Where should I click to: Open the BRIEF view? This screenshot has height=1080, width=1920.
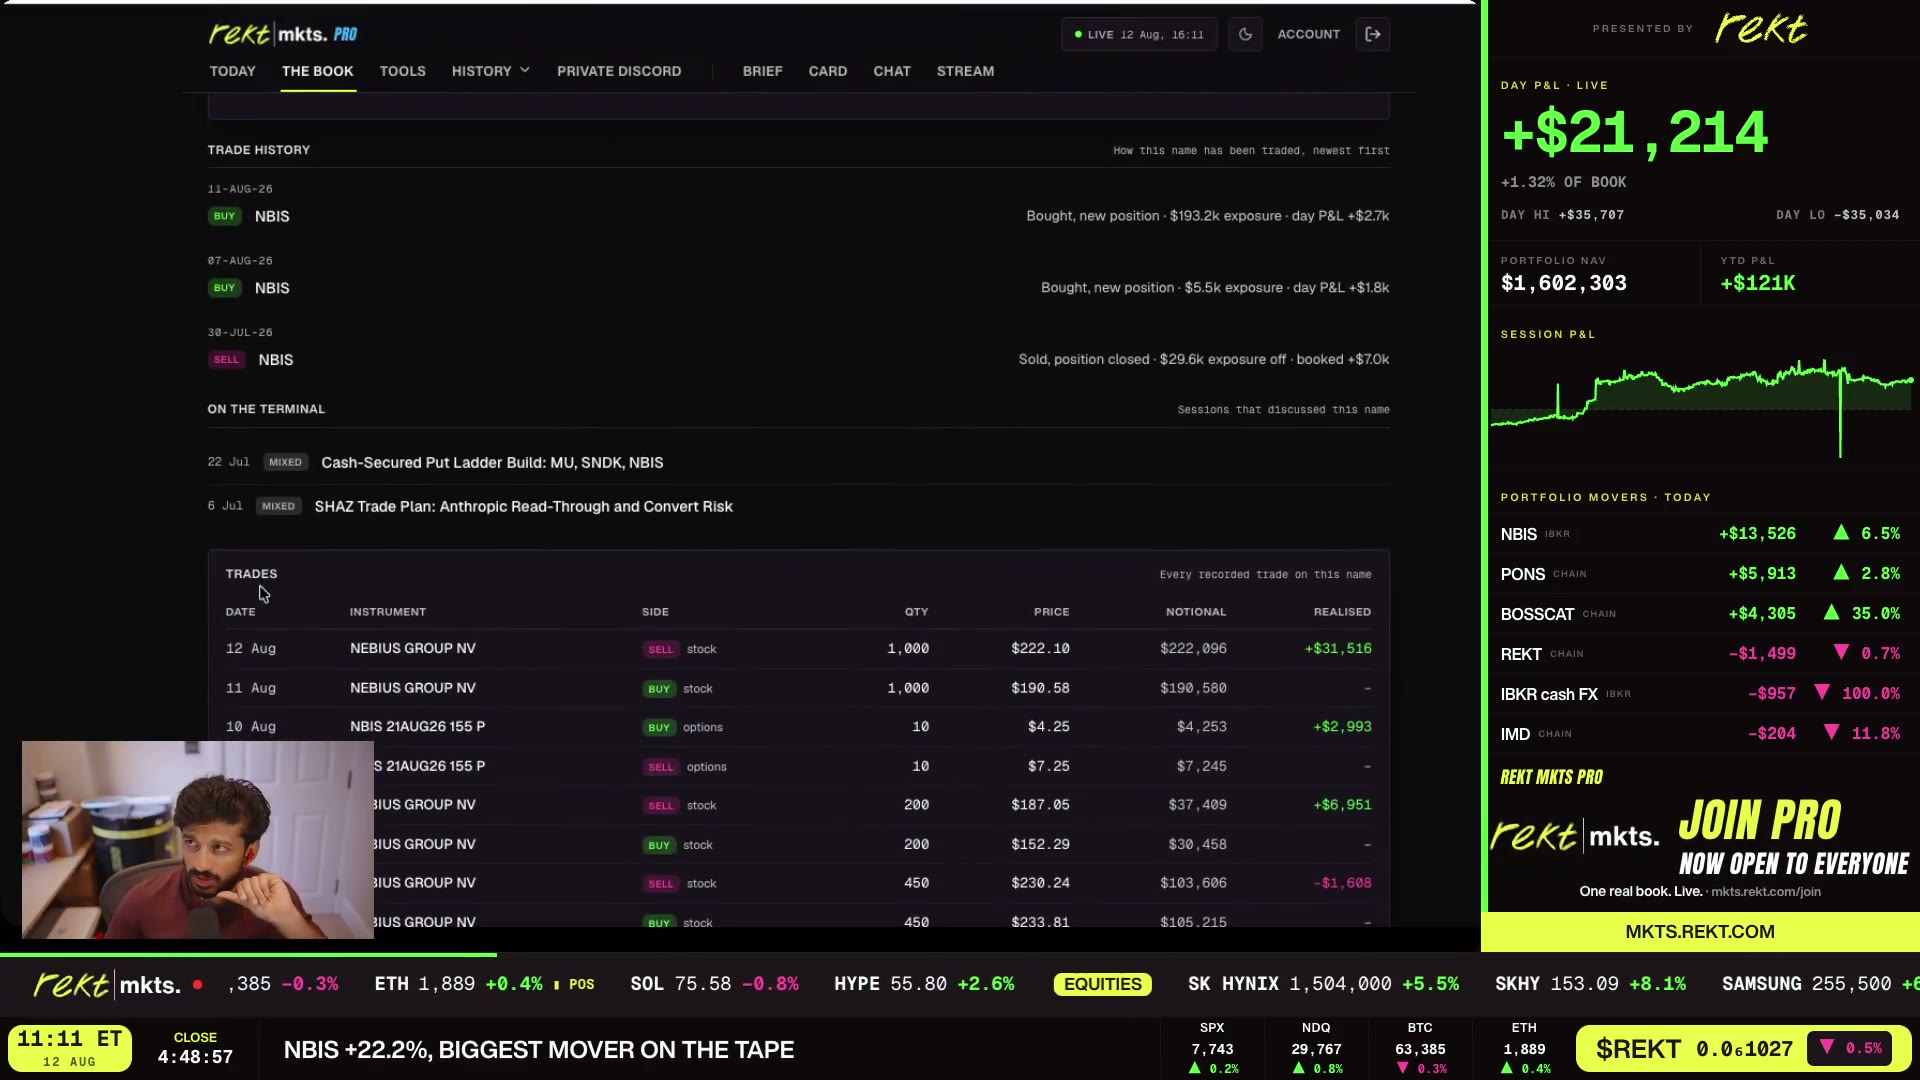click(x=762, y=71)
